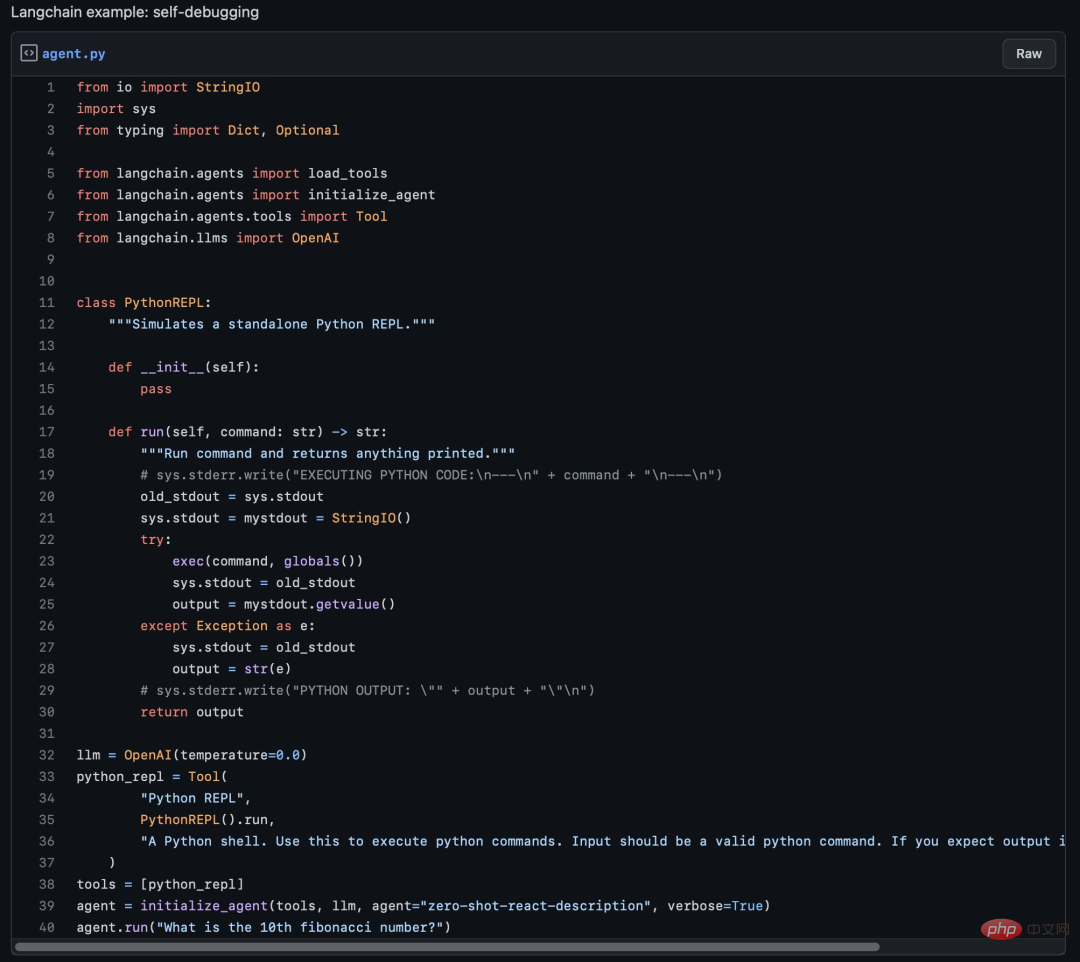Click line number 17 next to def run
The image size is (1080, 962).
[47, 432]
